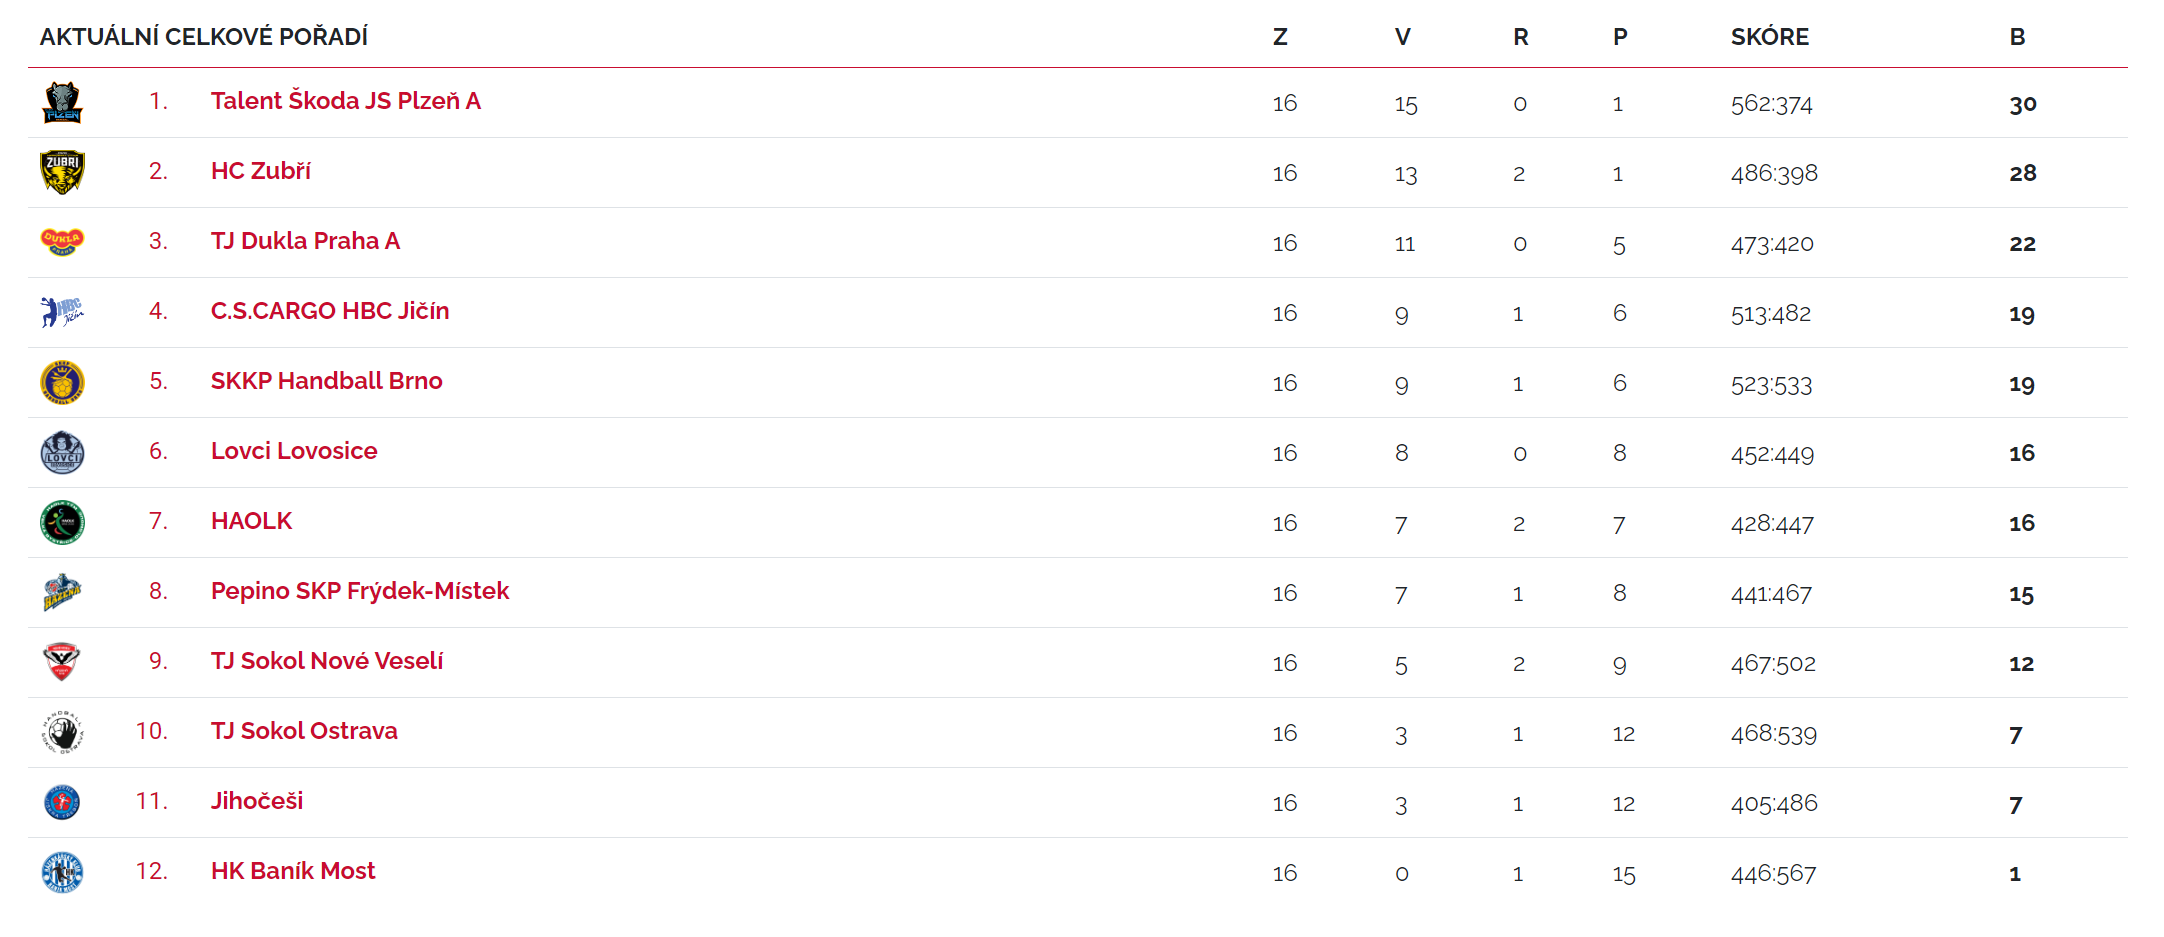Visit C.S.CARGO HBC Jičín team link
The height and width of the screenshot is (937, 2164).
tap(330, 311)
